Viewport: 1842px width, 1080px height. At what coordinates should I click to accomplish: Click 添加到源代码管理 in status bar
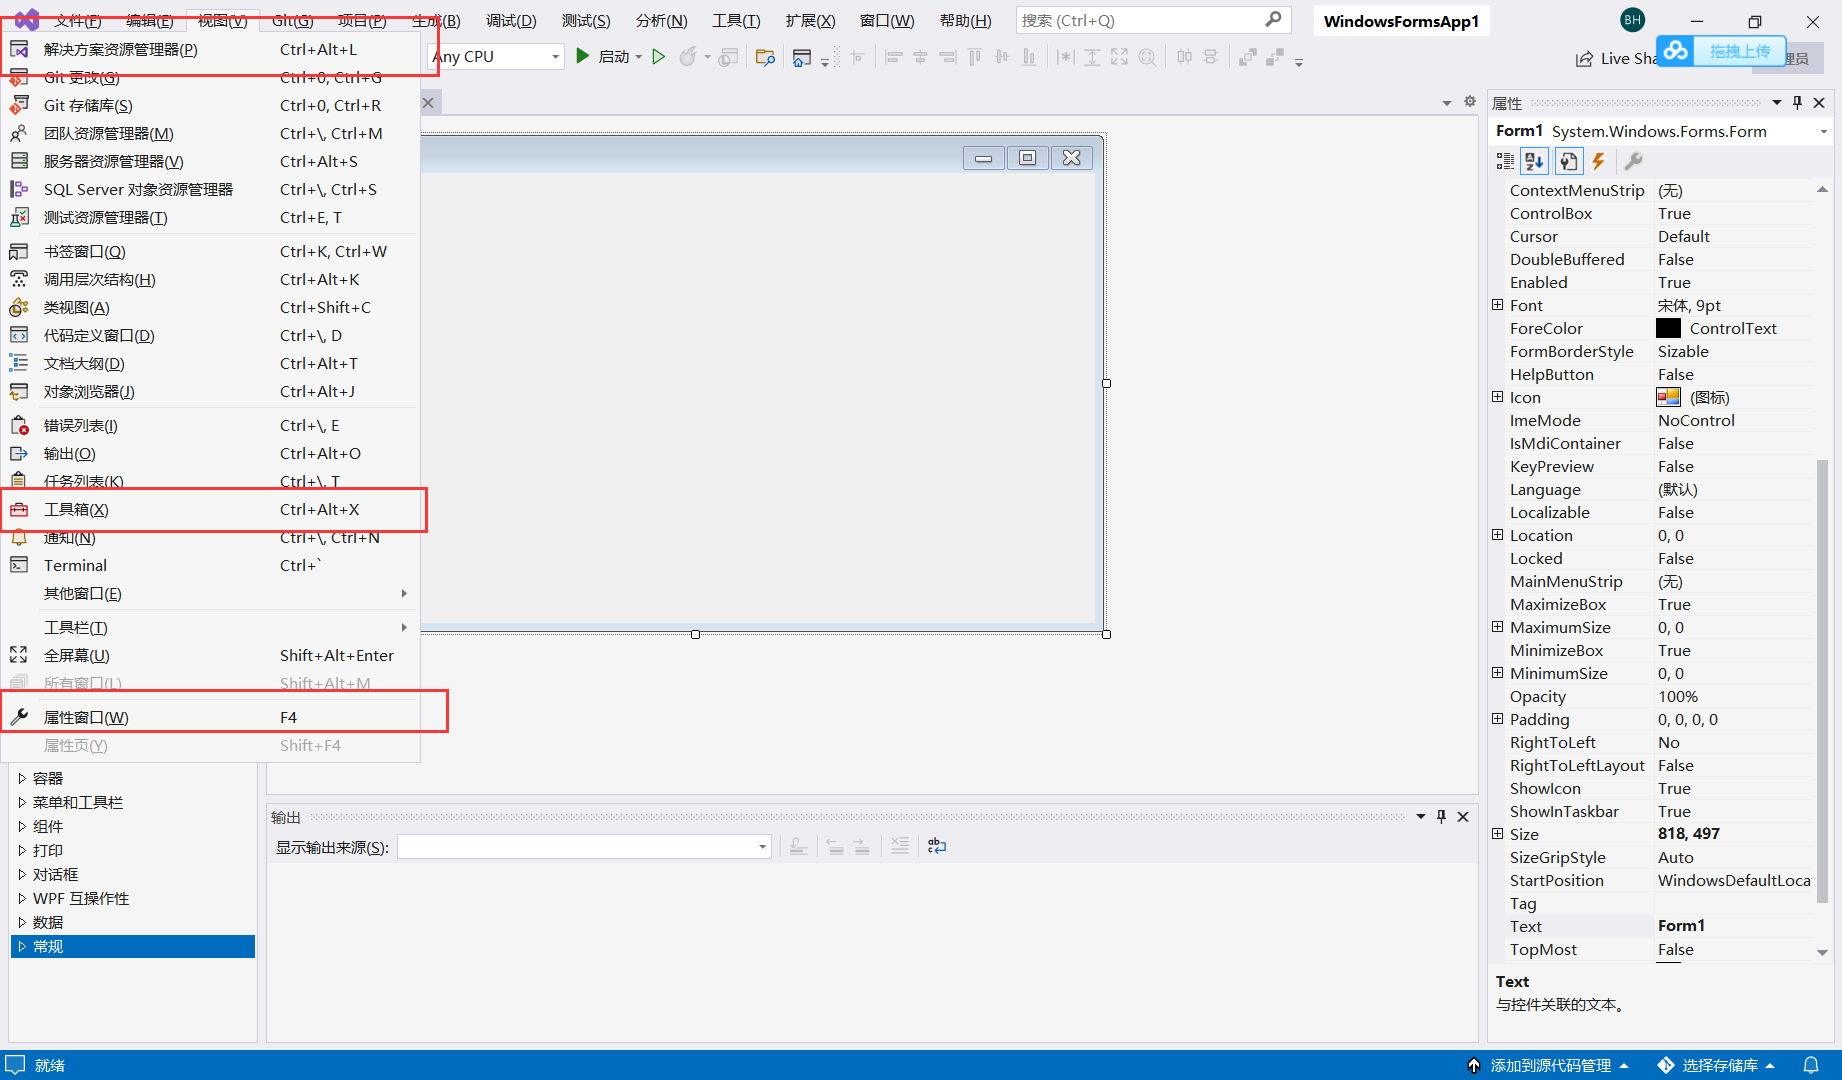click(x=1548, y=1065)
